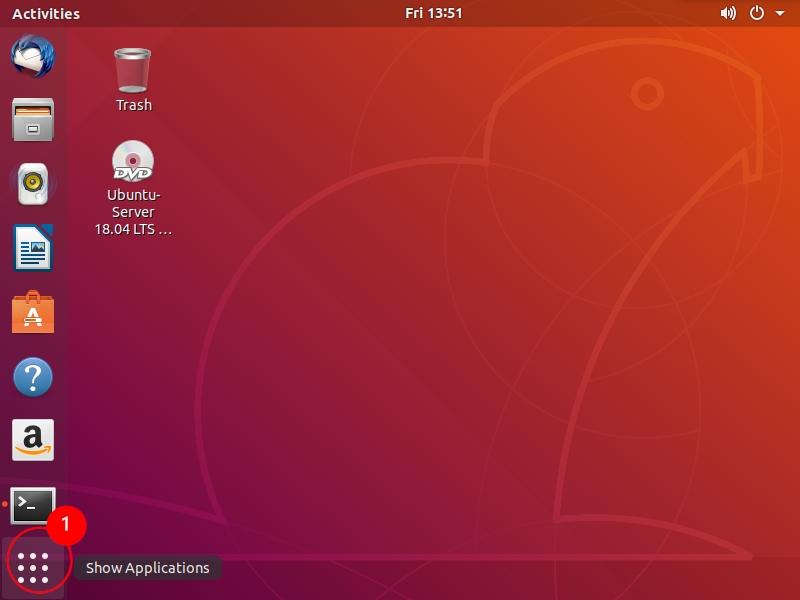Open Ubuntu Software store
Screen dimensions: 800x600
[32, 313]
